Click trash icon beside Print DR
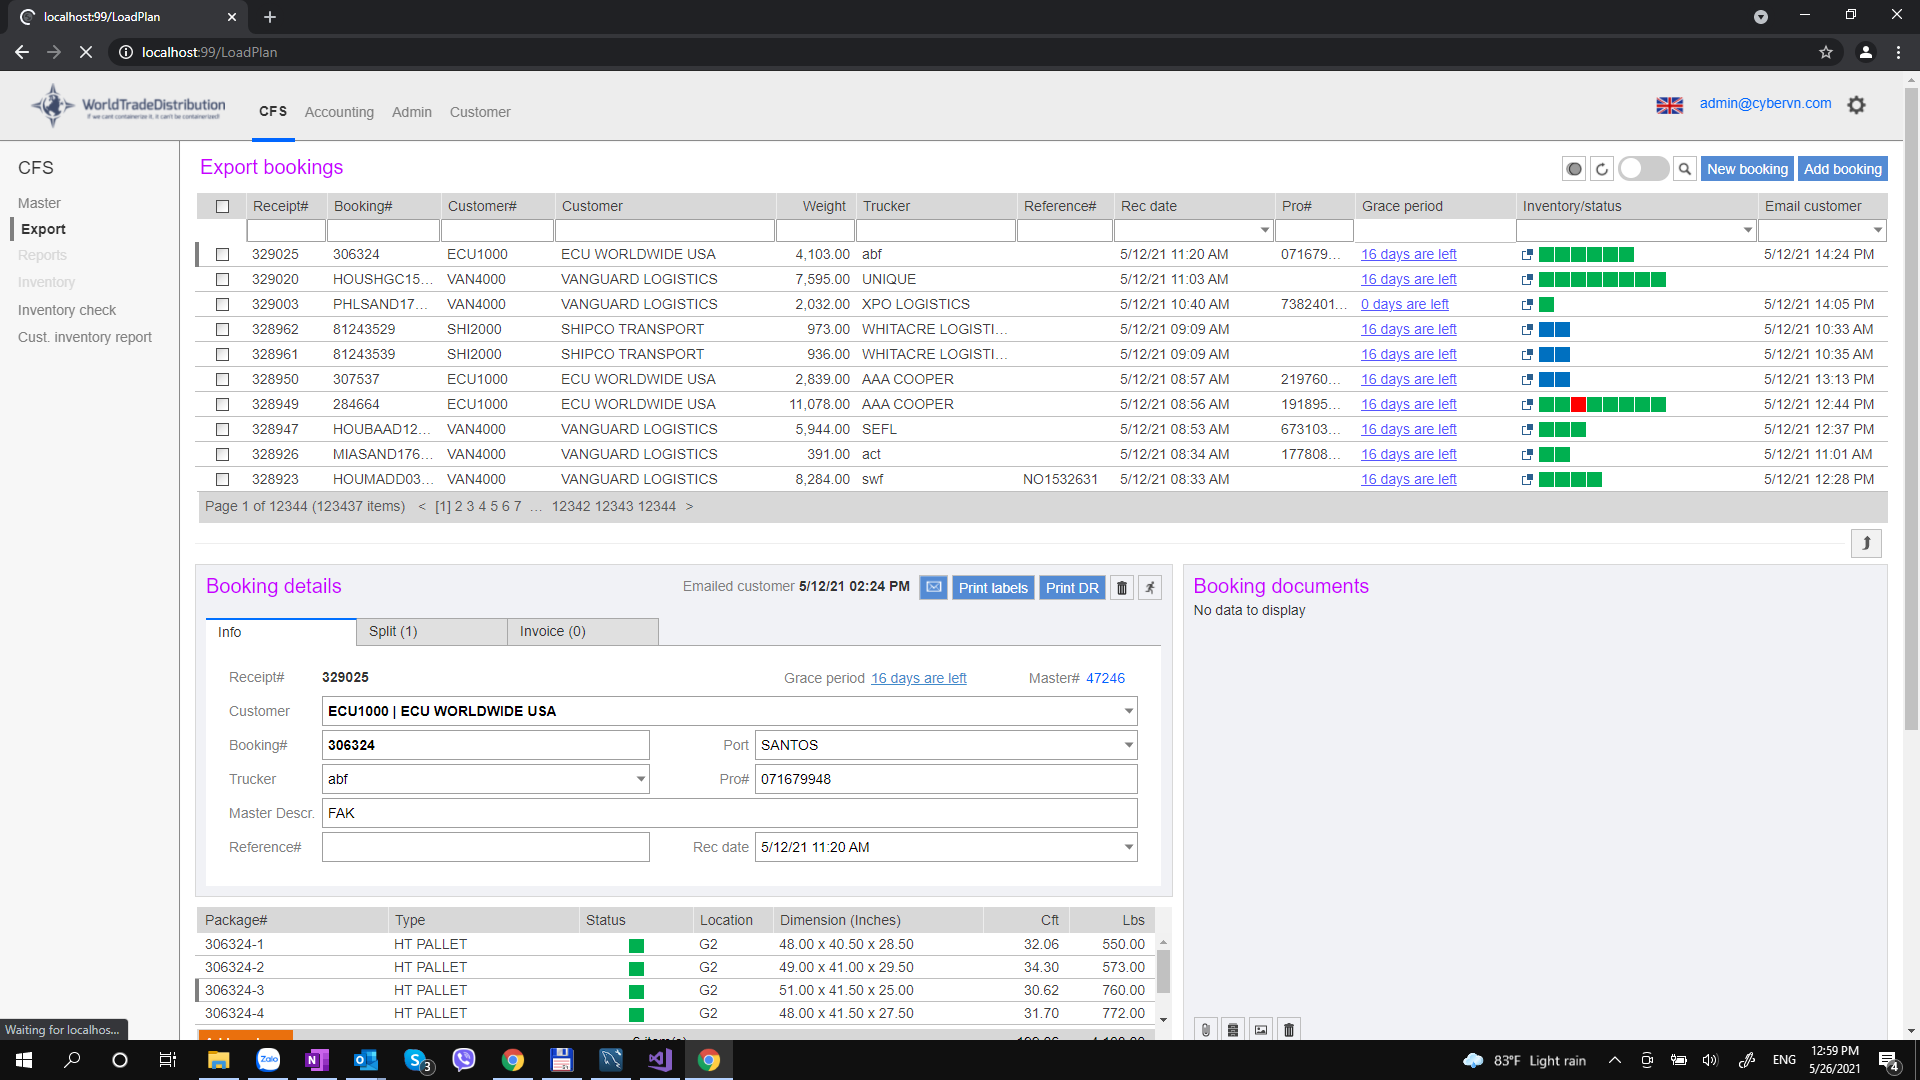Screen dimensions: 1920x1080 pos(1122,588)
